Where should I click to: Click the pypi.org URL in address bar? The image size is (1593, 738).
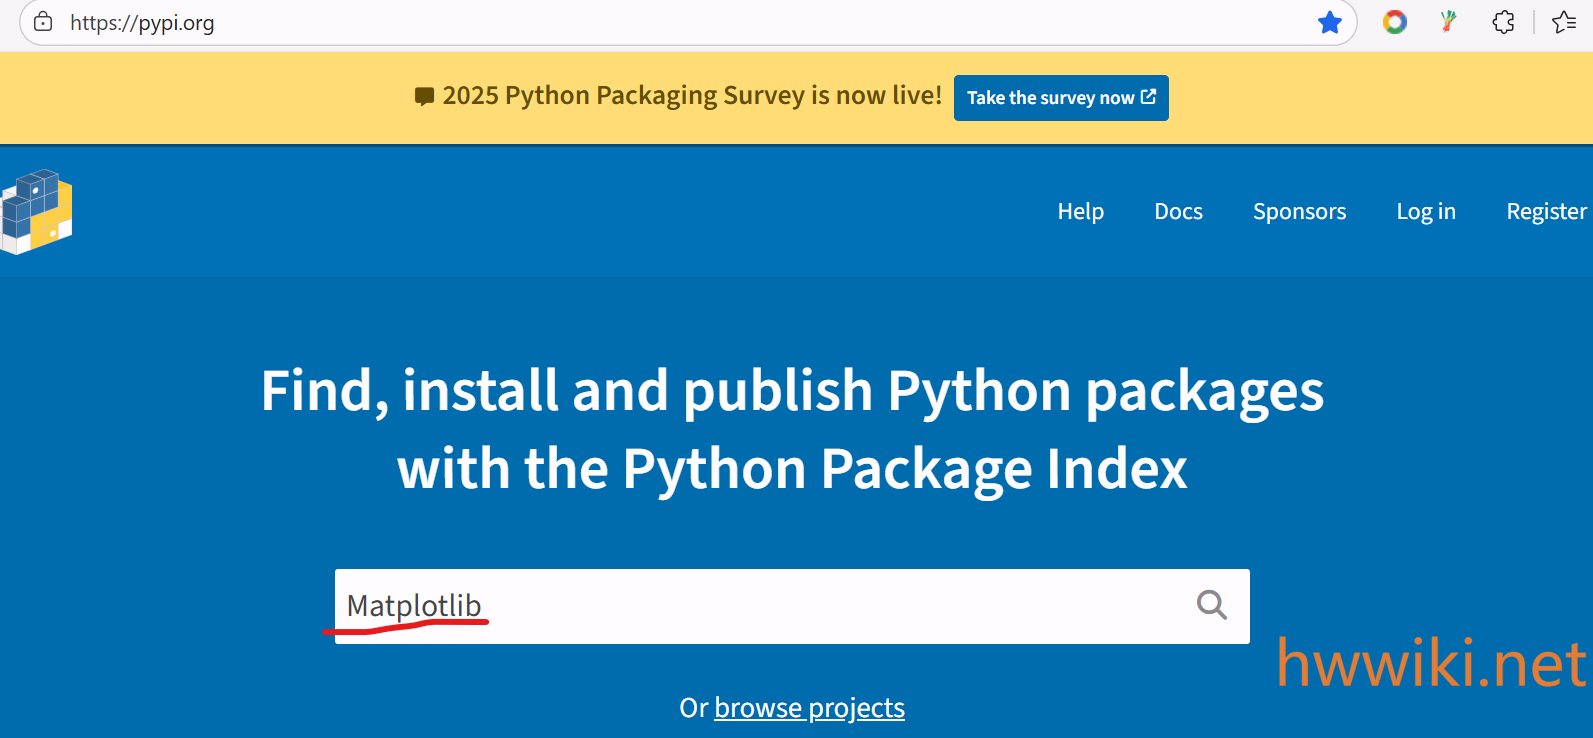pos(142,23)
